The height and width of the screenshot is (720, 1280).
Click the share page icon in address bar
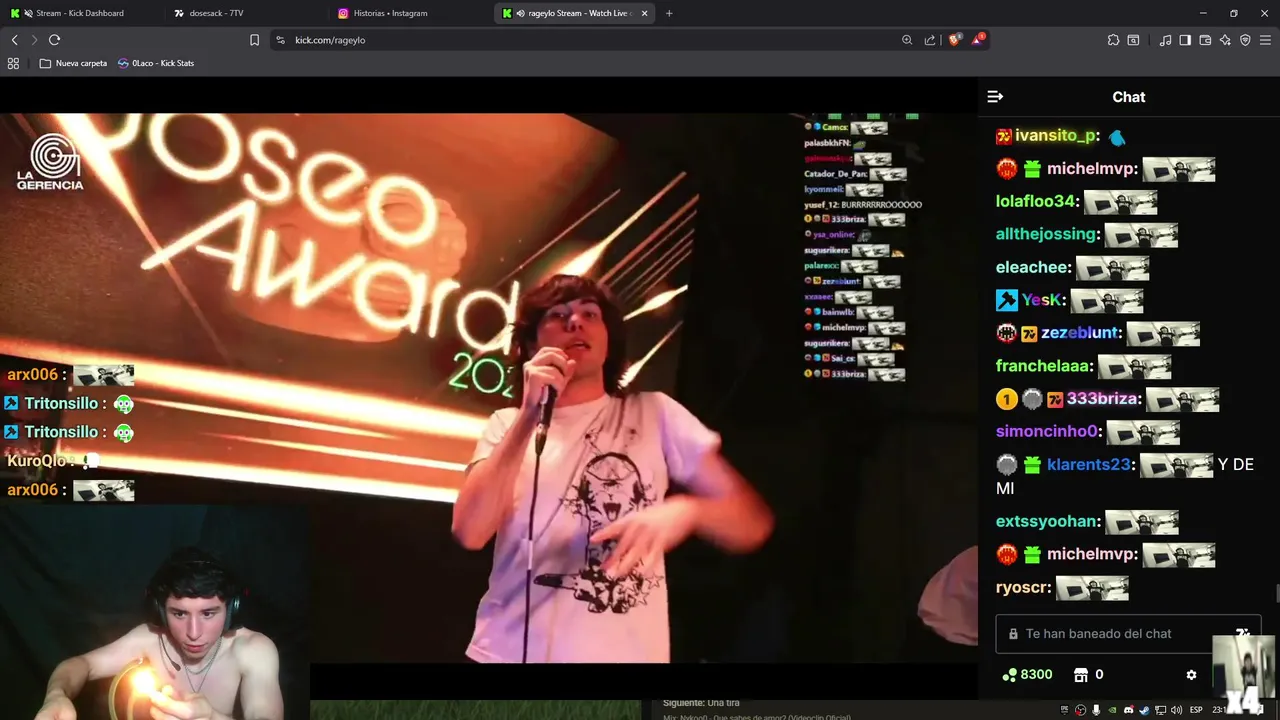[930, 40]
